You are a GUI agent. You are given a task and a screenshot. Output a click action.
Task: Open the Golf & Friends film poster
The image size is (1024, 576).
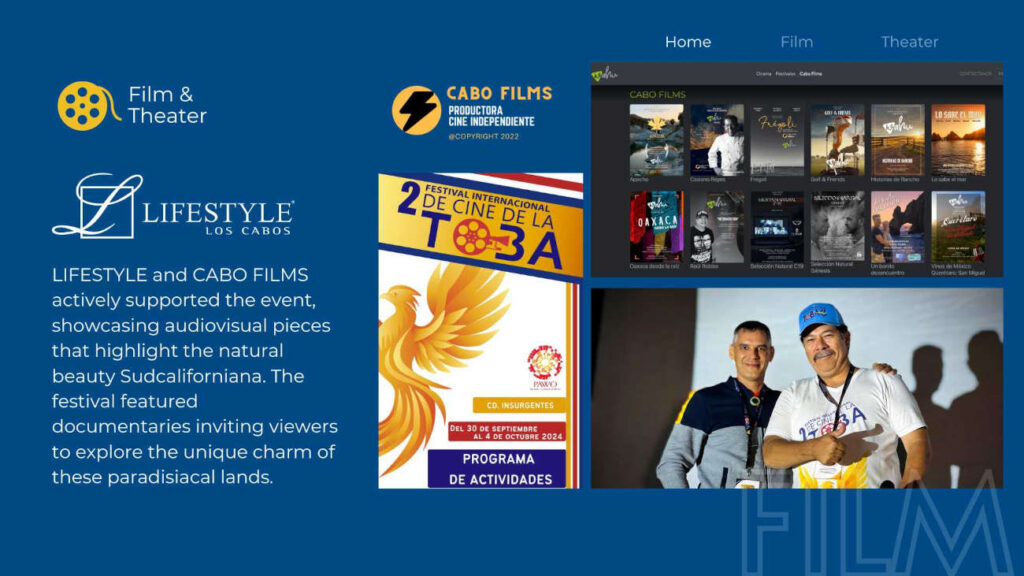(837, 140)
